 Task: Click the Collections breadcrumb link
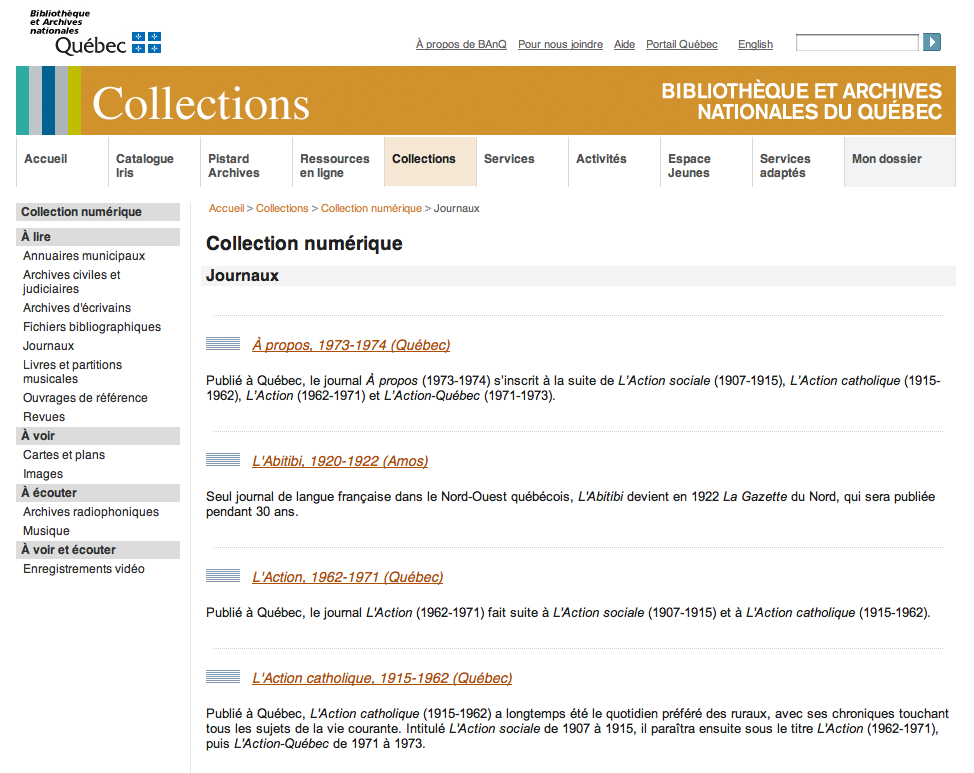(x=282, y=208)
